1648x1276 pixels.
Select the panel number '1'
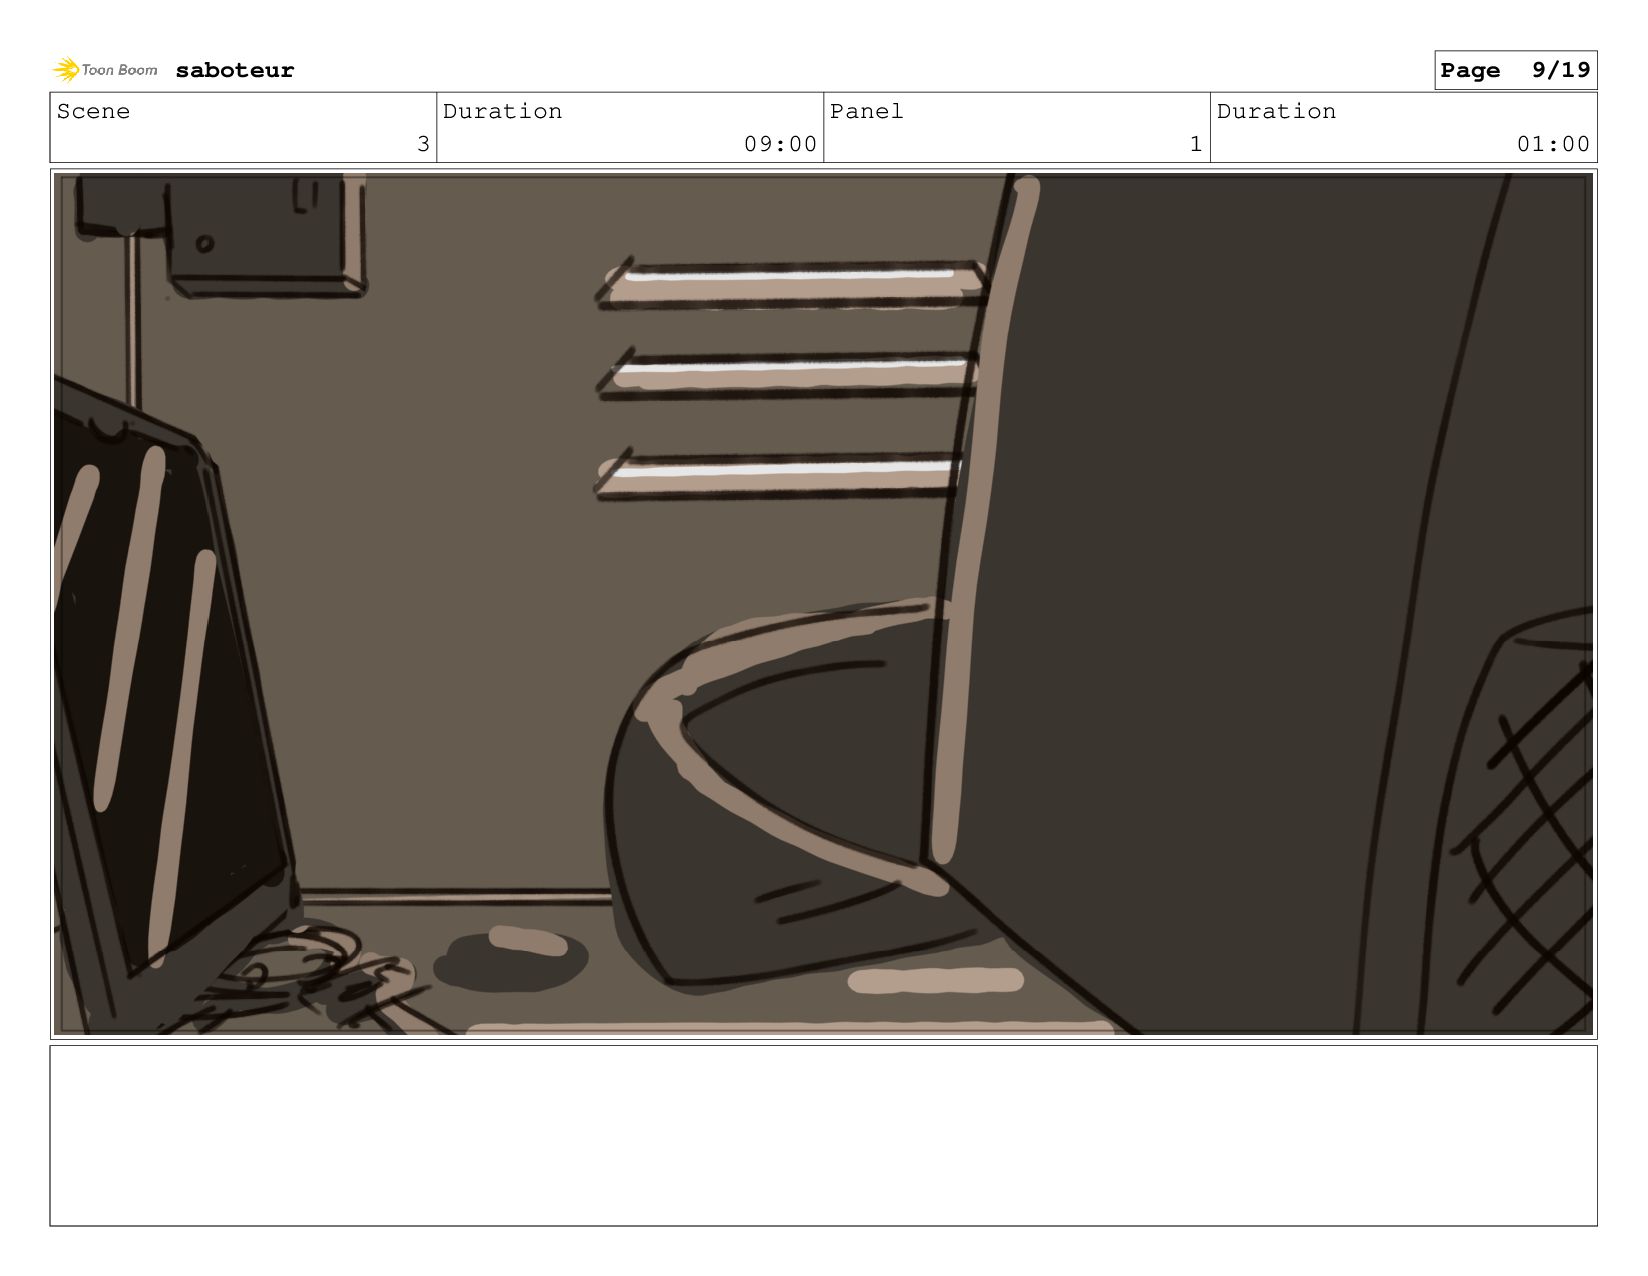click(1196, 144)
